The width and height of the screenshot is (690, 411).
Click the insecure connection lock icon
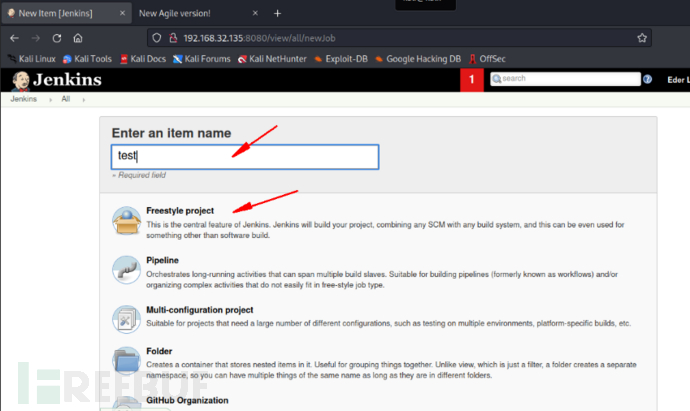click(x=173, y=38)
